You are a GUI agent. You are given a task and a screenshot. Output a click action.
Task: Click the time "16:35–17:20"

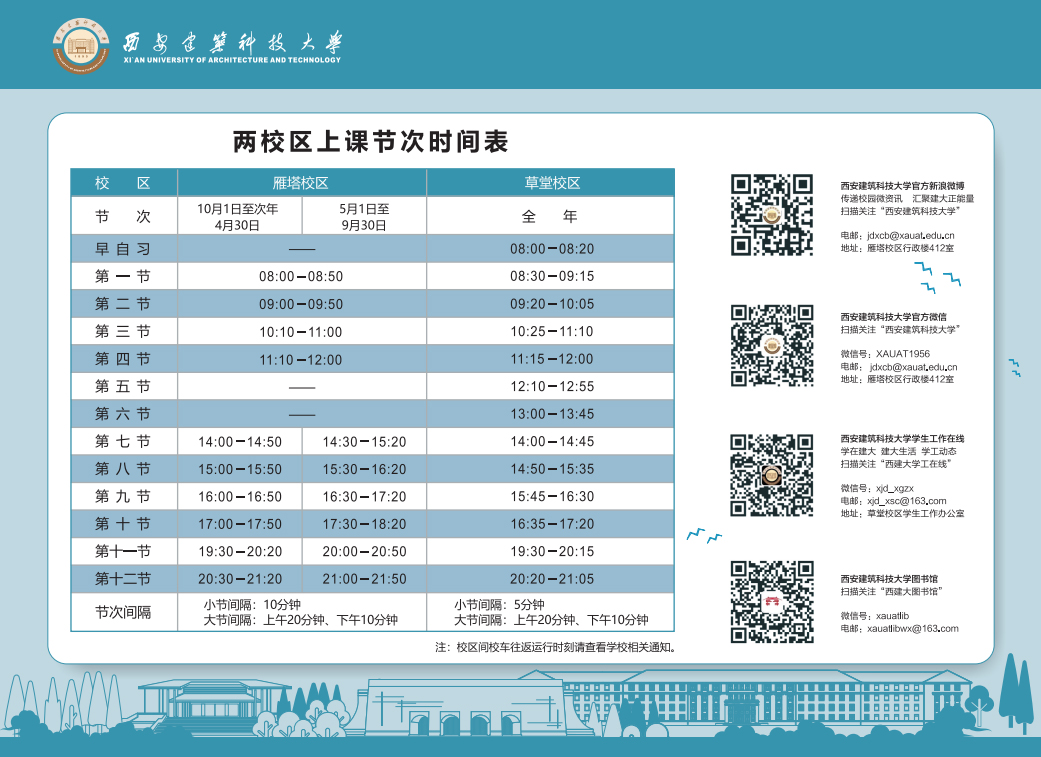[x=552, y=525]
